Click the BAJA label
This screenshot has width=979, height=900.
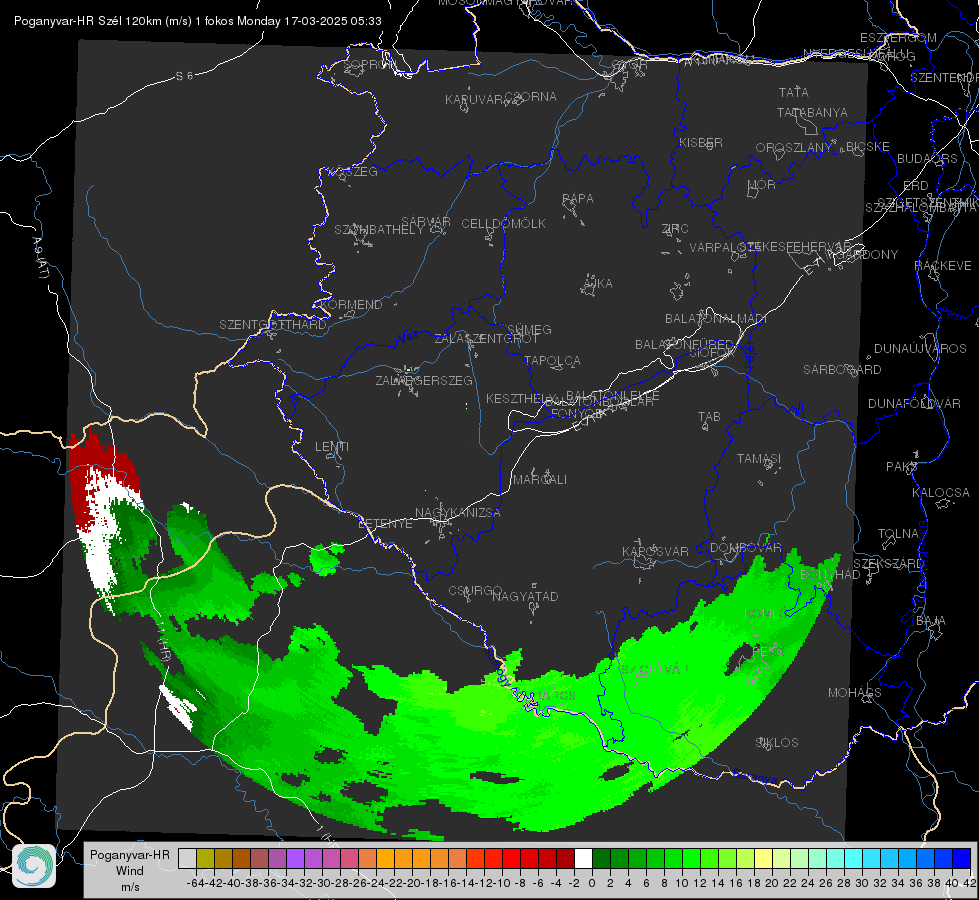[x=931, y=621]
